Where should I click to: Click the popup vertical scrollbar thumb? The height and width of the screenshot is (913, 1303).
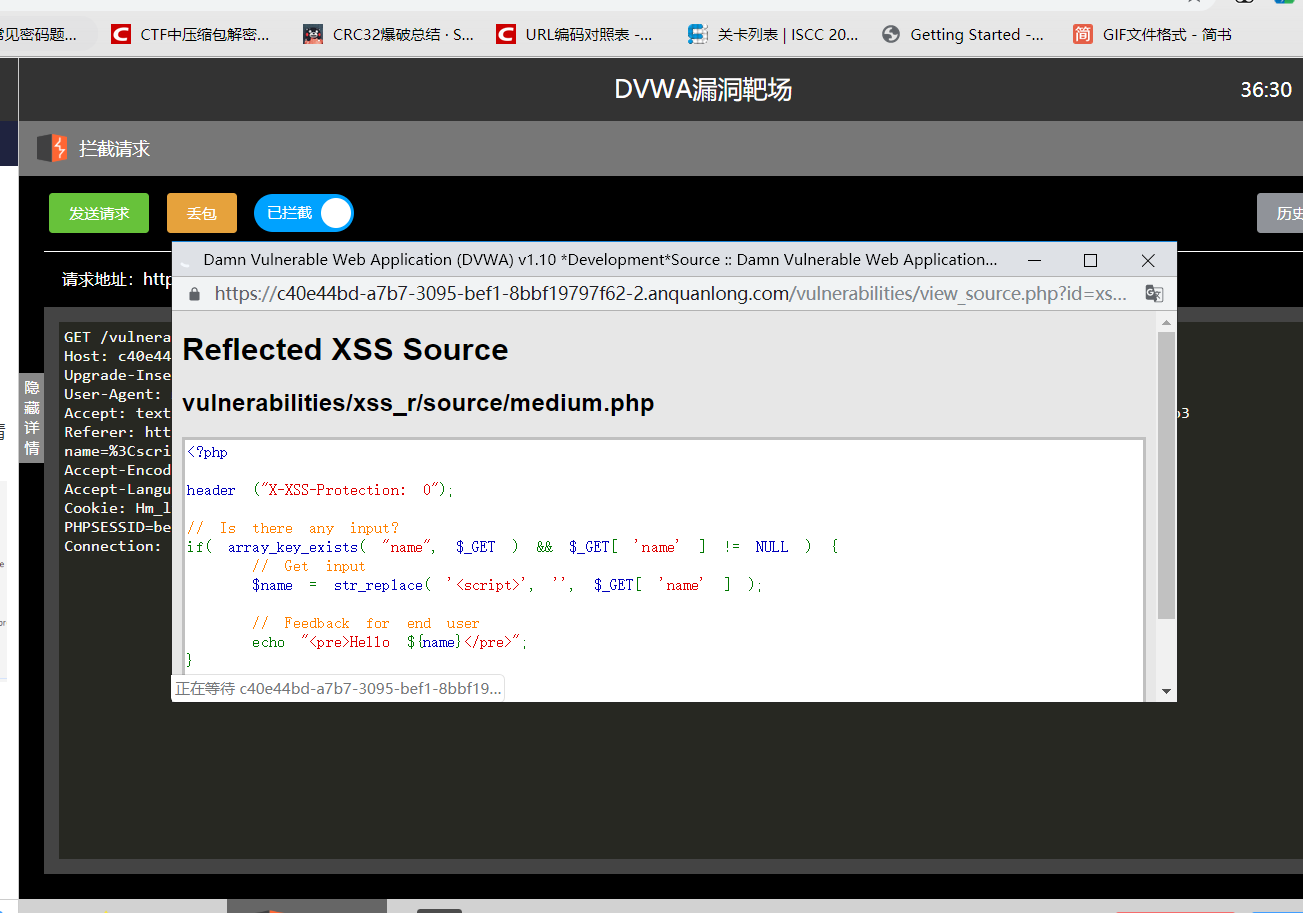click(1166, 476)
